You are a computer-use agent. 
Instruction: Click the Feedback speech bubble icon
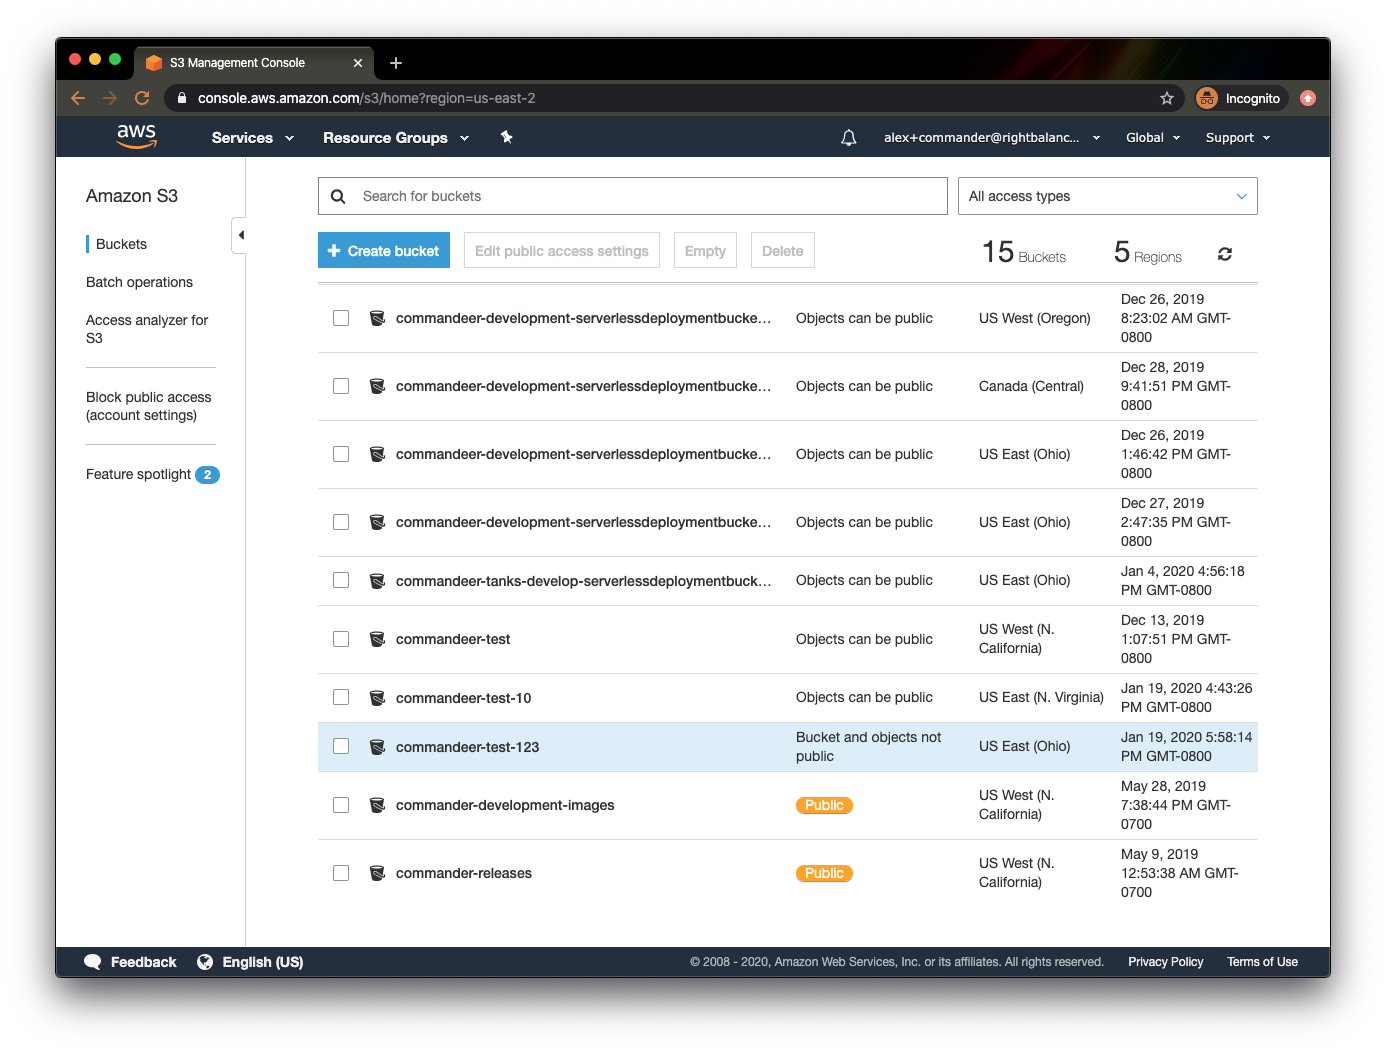[x=93, y=962]
